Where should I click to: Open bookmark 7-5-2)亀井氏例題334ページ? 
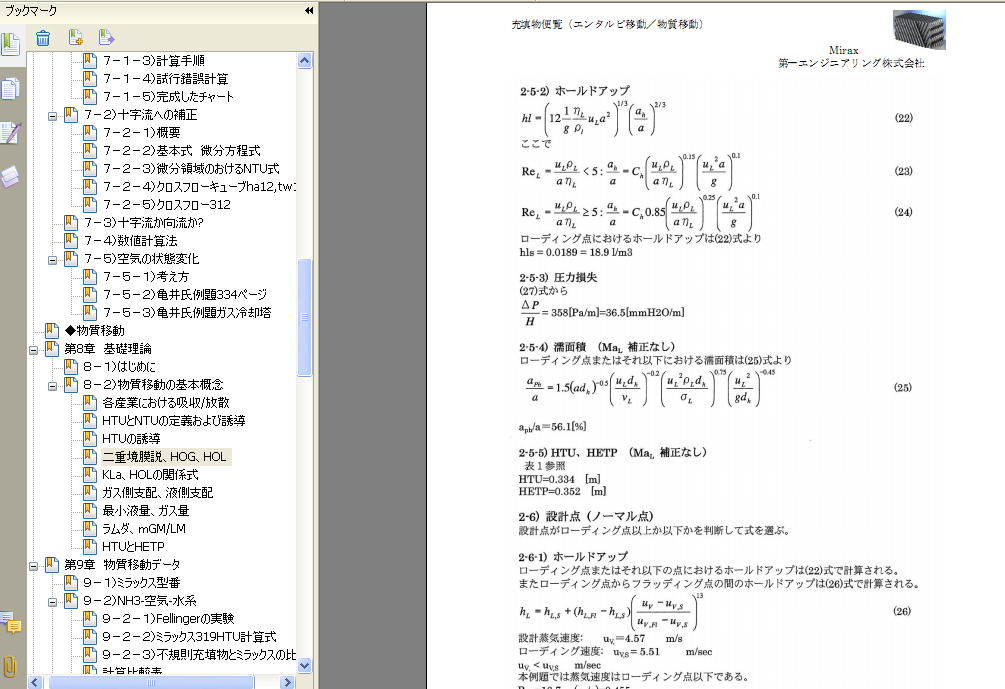[x=185, y=294]
